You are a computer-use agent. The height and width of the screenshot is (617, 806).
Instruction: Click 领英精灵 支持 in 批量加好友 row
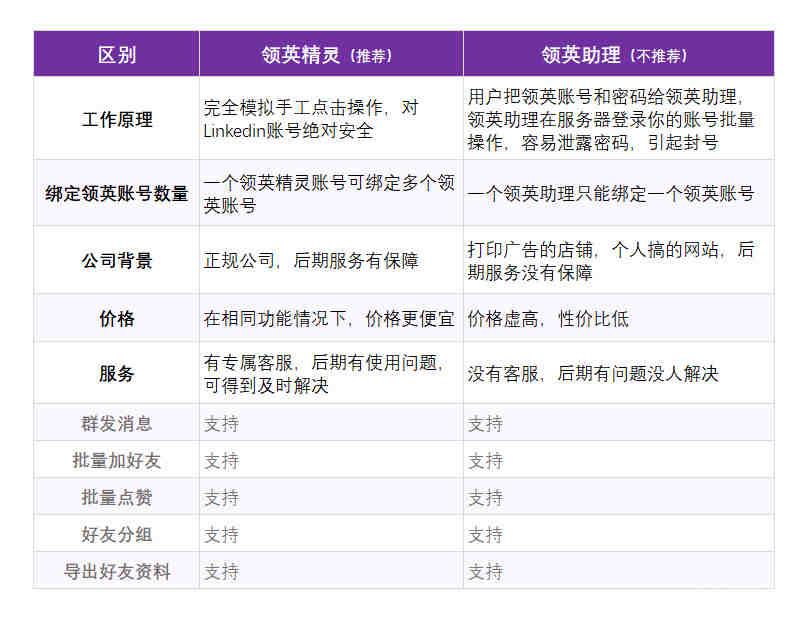coord(331,460)
